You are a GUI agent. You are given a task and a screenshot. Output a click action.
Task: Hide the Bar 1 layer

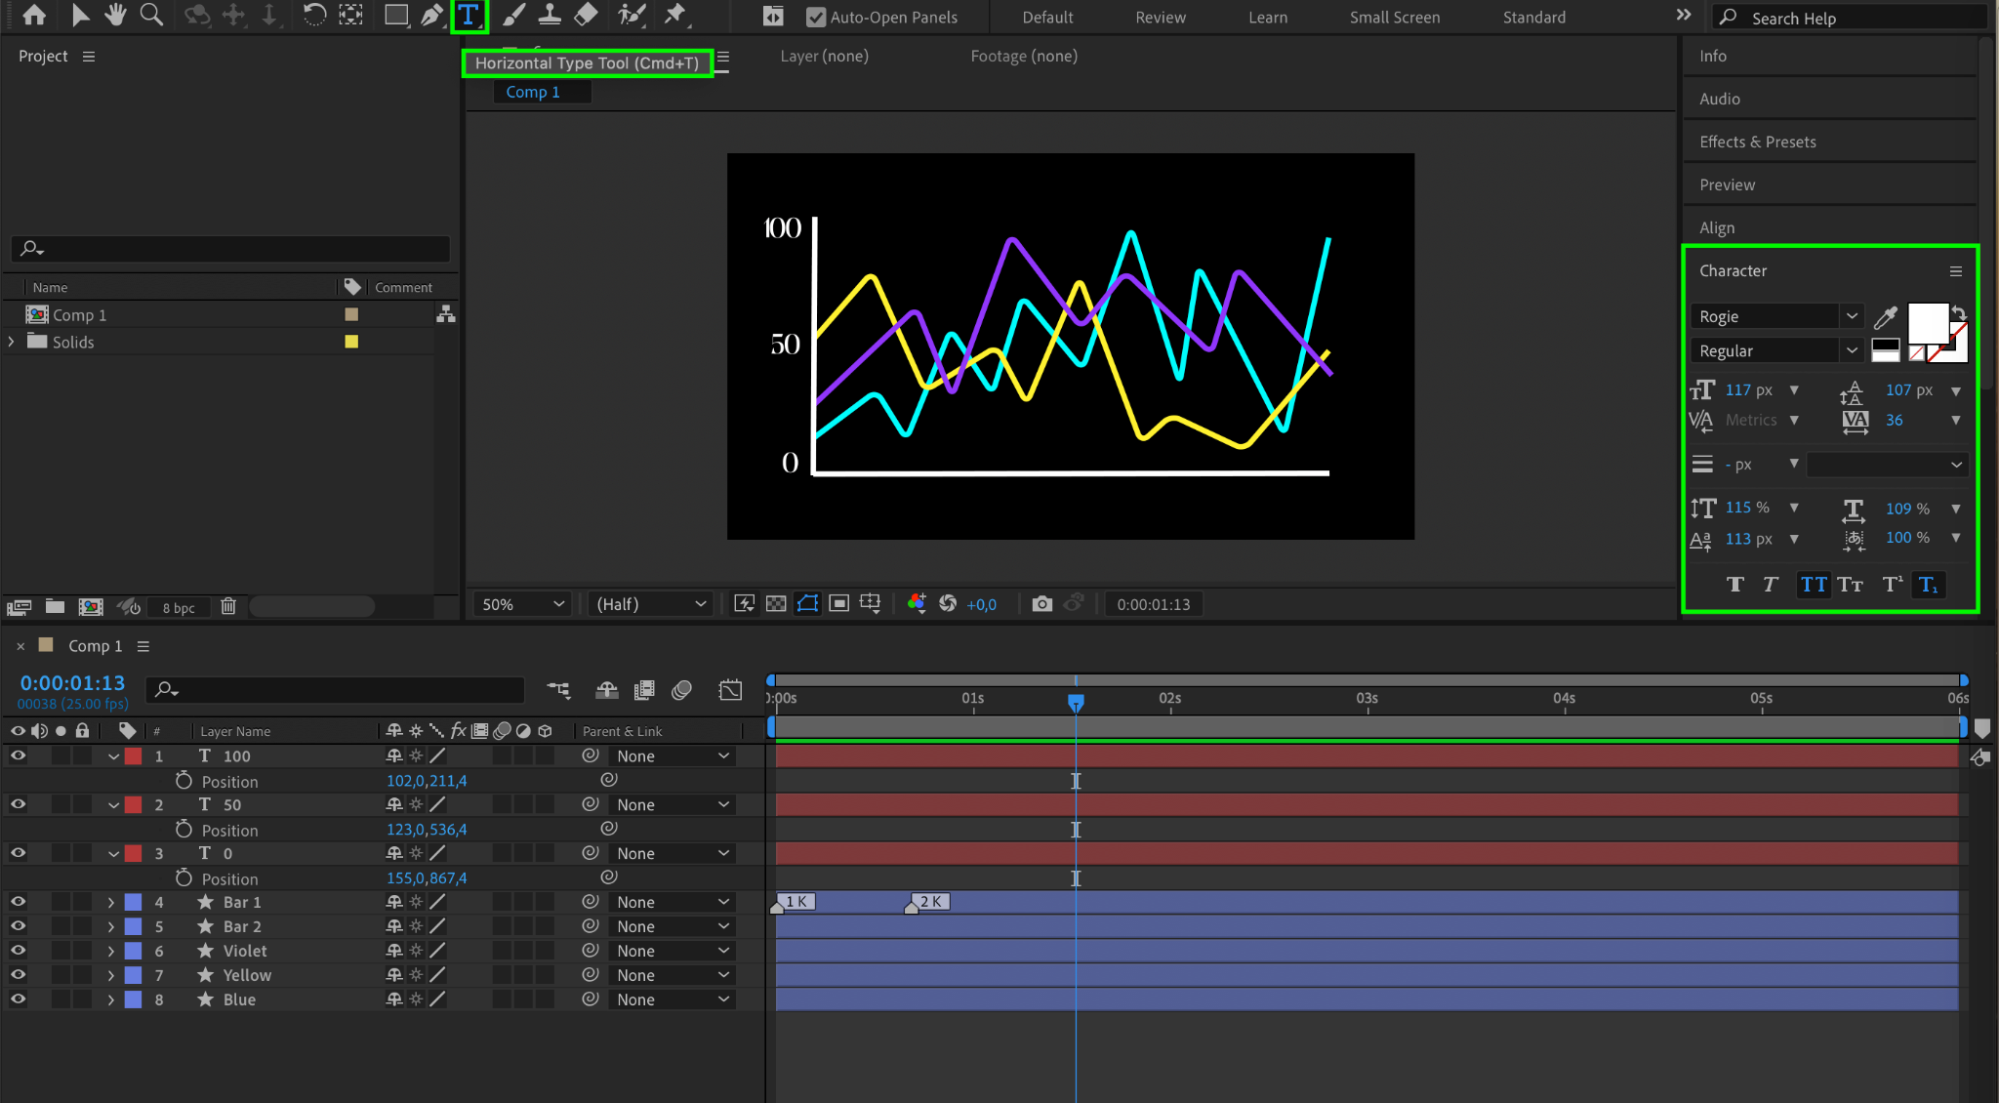coord(18,902)
